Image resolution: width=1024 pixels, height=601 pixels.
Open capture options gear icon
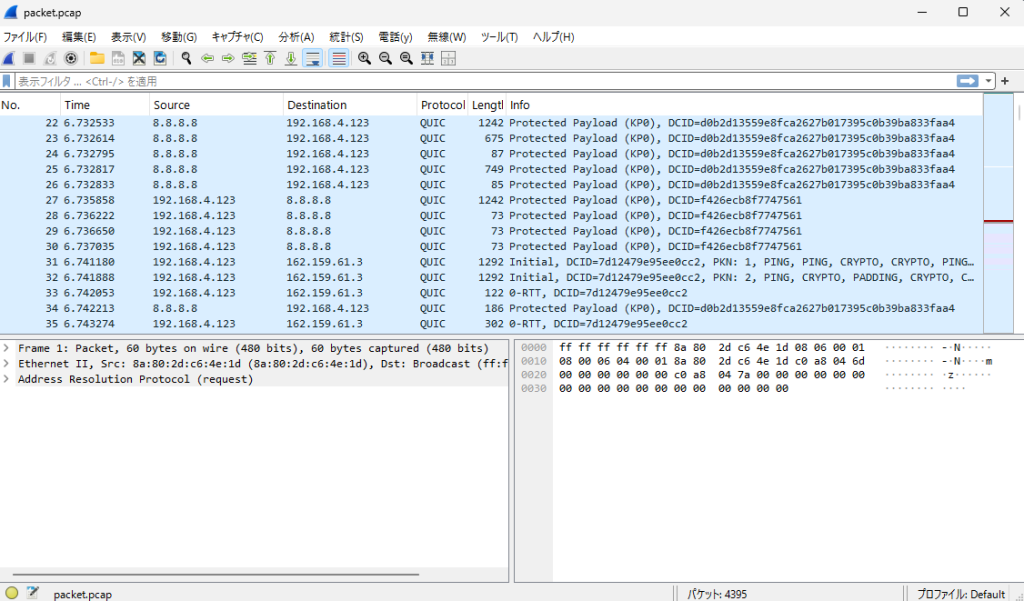(x=71, y=58)
